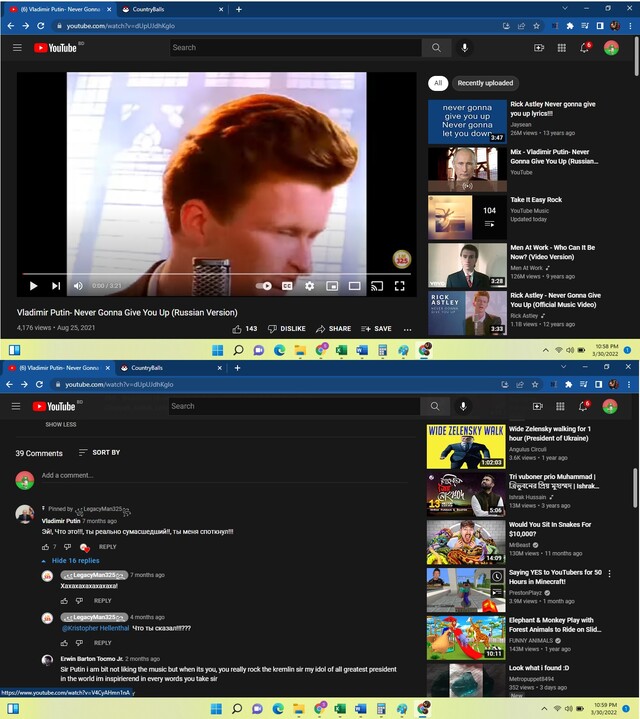
Task: Mute the video using the speaker icon
Action: pyautogui.click(x=78, y=286)
